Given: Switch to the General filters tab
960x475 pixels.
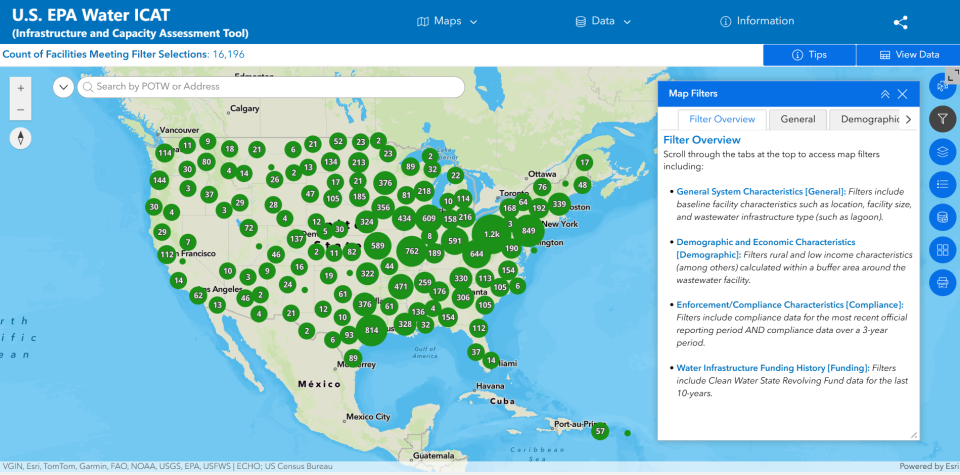Looking at the screenshot, I should (x=798, y=119).
